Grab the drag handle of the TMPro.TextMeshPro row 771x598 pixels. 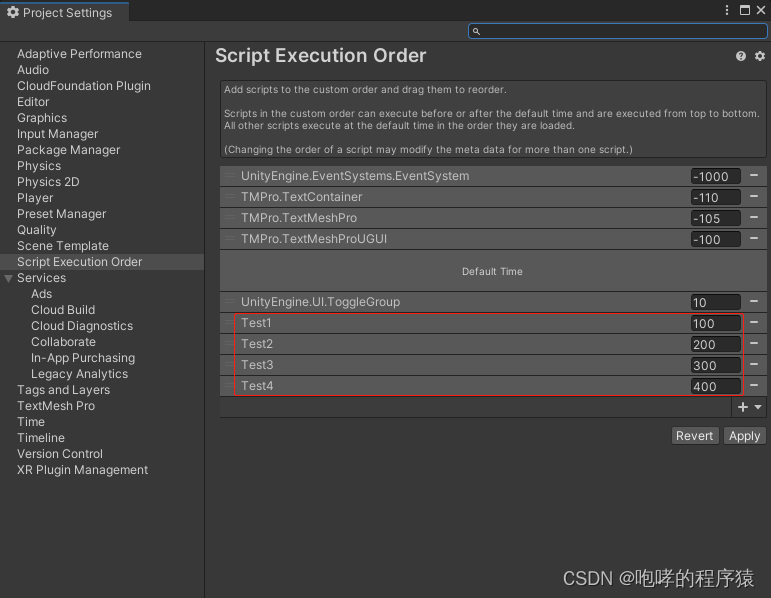[230, 217]
